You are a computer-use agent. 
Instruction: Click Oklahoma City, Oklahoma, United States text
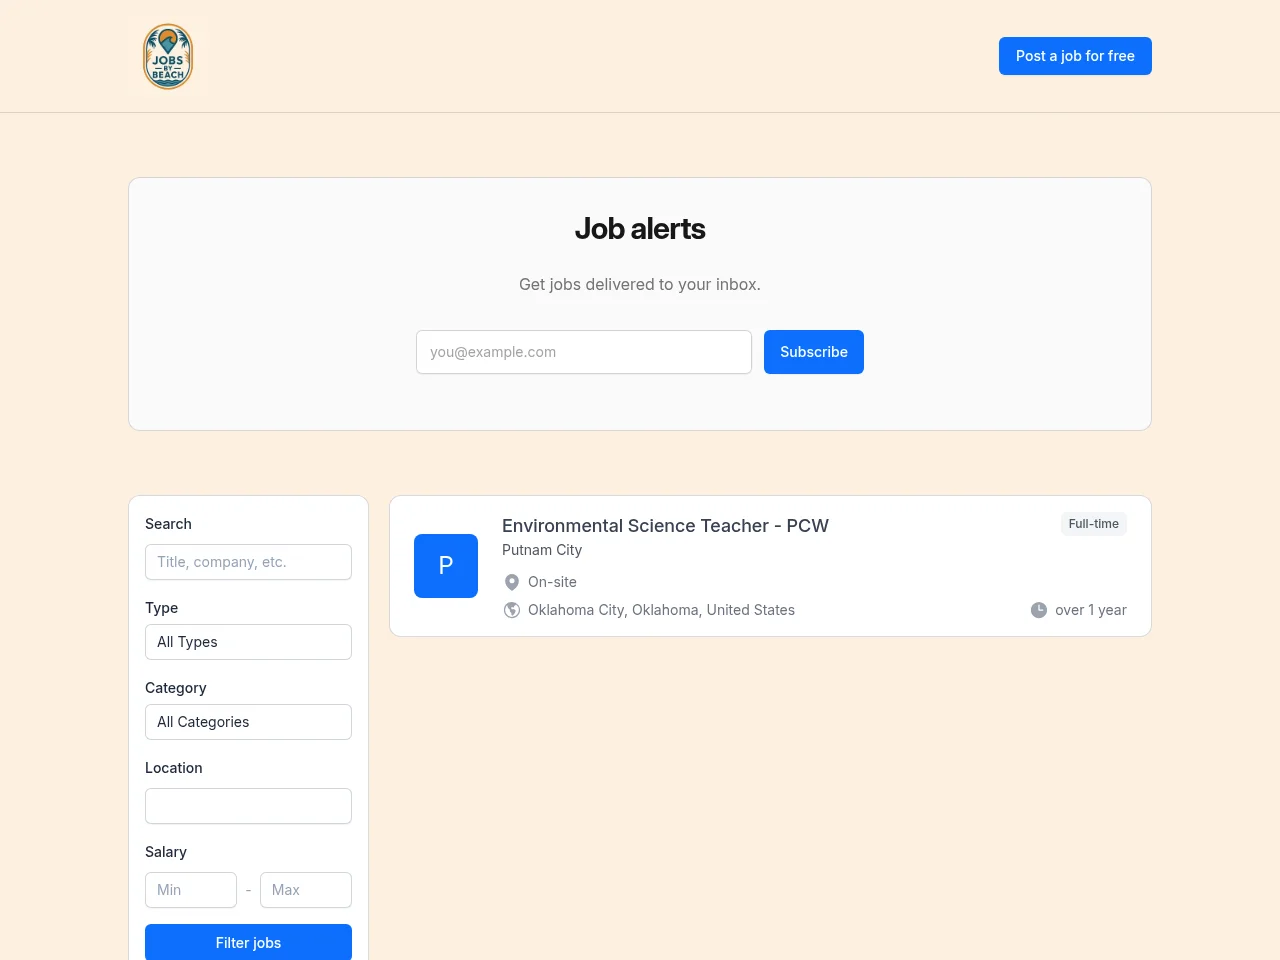point(661,610)
